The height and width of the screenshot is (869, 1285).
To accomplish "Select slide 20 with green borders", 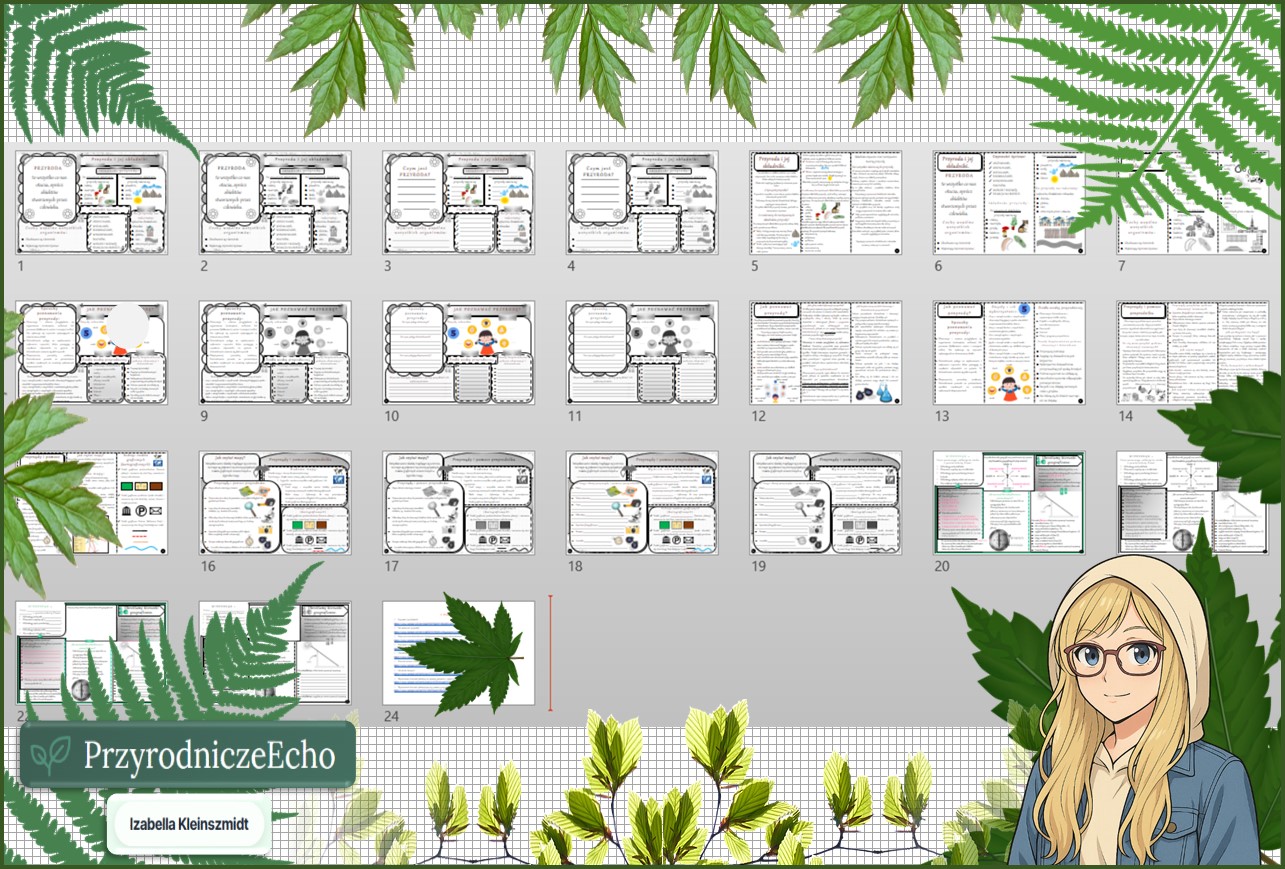I will pyautogui.click(x=1009, y=503).
